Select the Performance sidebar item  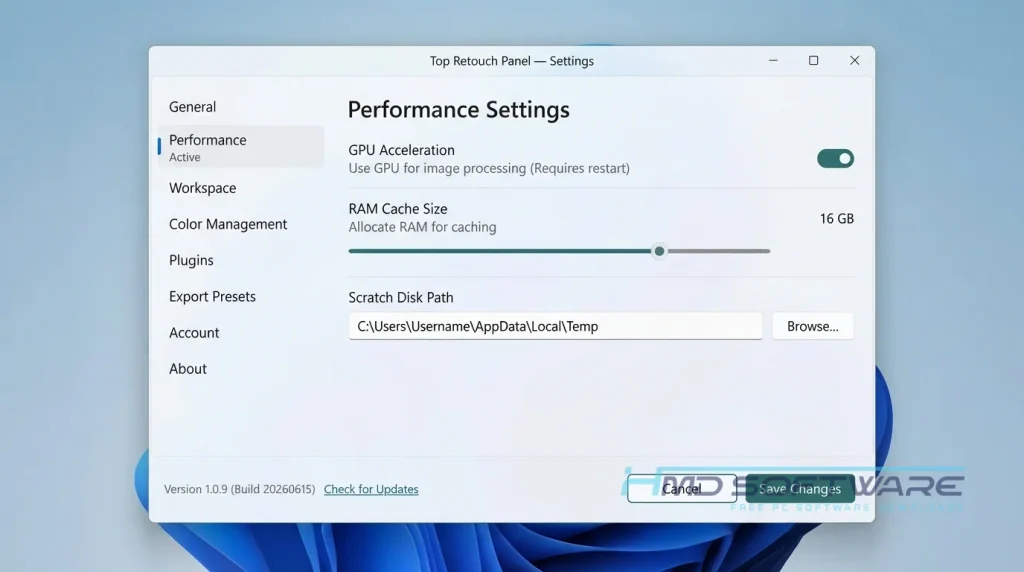tap(240, 147)
